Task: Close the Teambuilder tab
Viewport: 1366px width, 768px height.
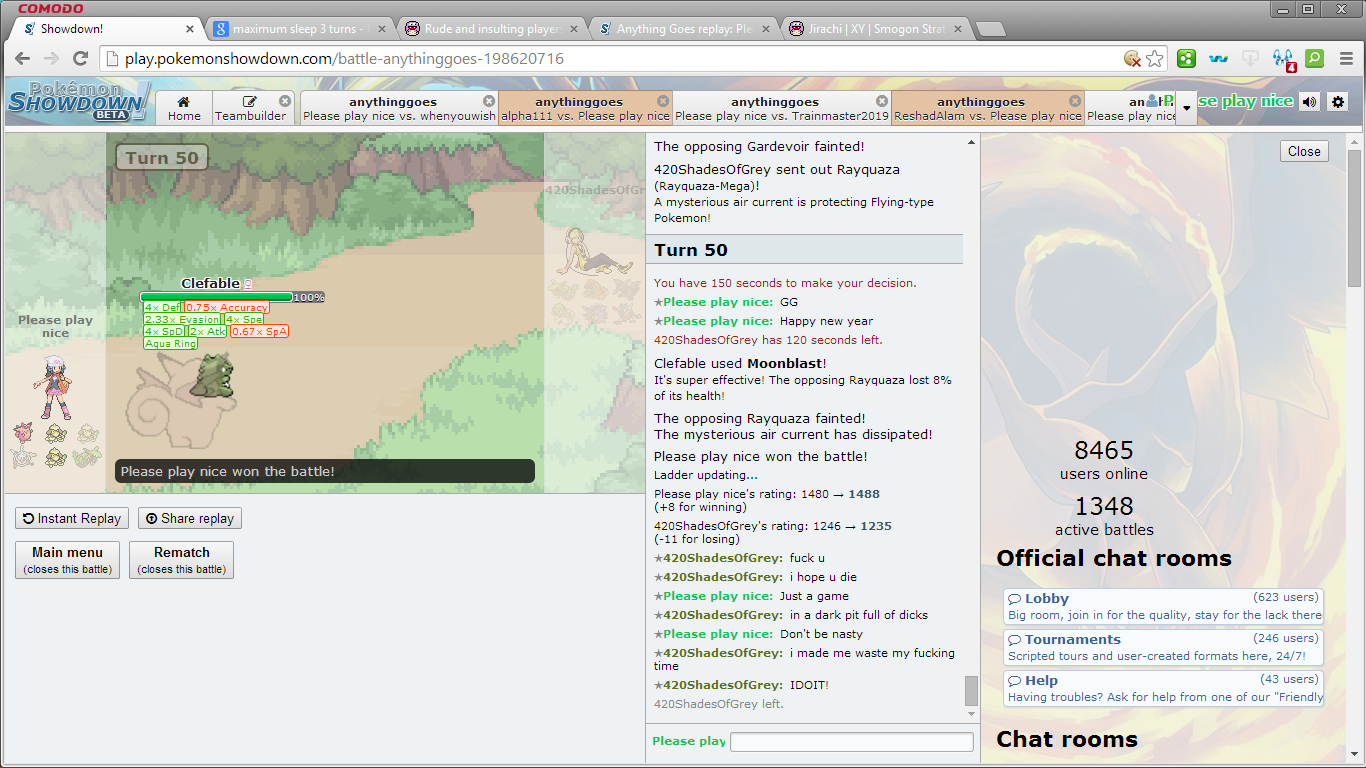Action: [x=285, y=101]
